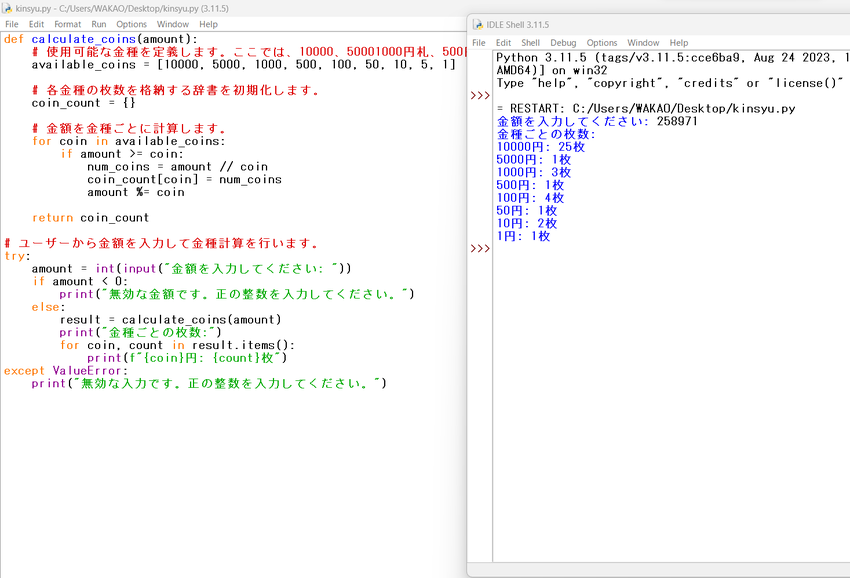
Task: Click the IDLE Shell 3.11.5 title bar
Action: pyautogui.click(x=658, y=25)
